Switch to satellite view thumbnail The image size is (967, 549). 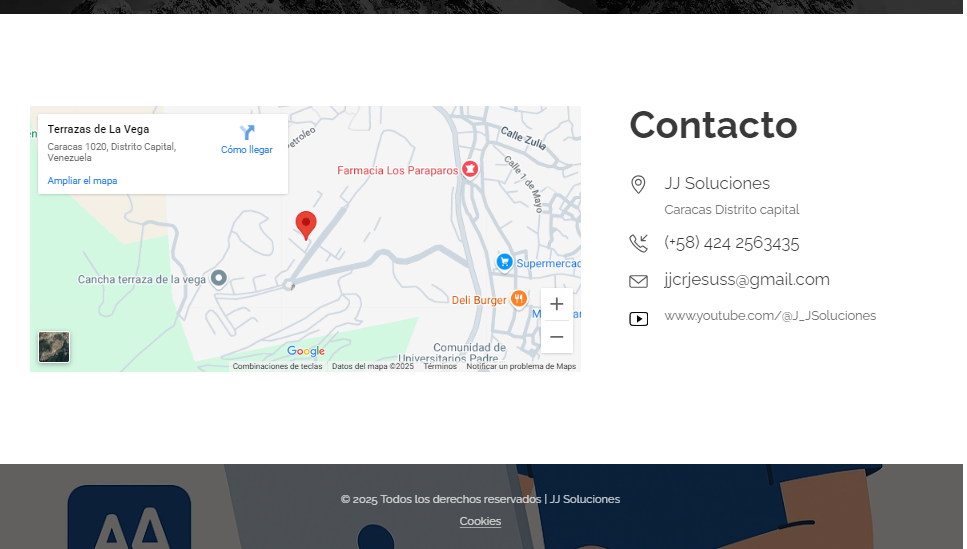click(x=54, y=347)
